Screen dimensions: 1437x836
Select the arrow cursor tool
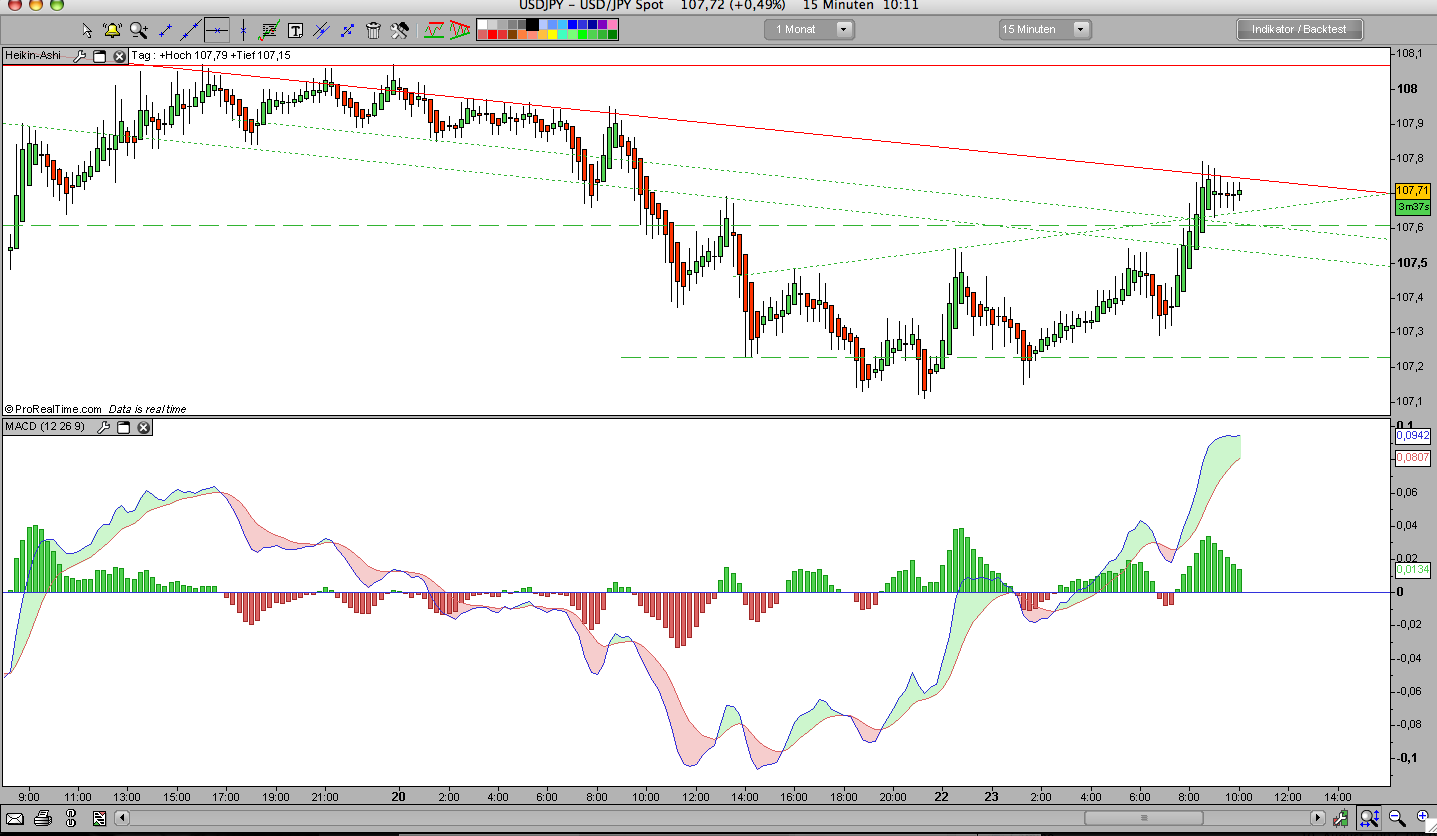tap(87, 30)
